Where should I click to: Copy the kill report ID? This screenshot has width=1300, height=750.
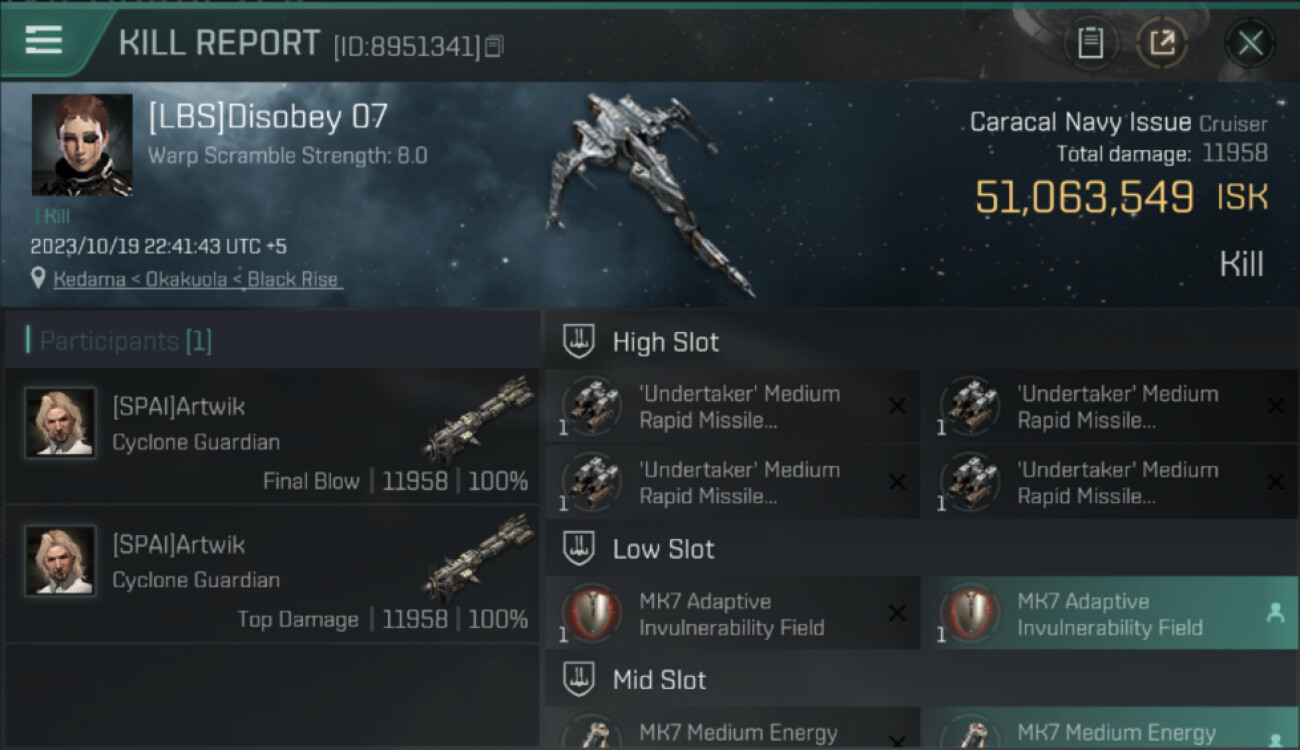(x=495, y=46)
